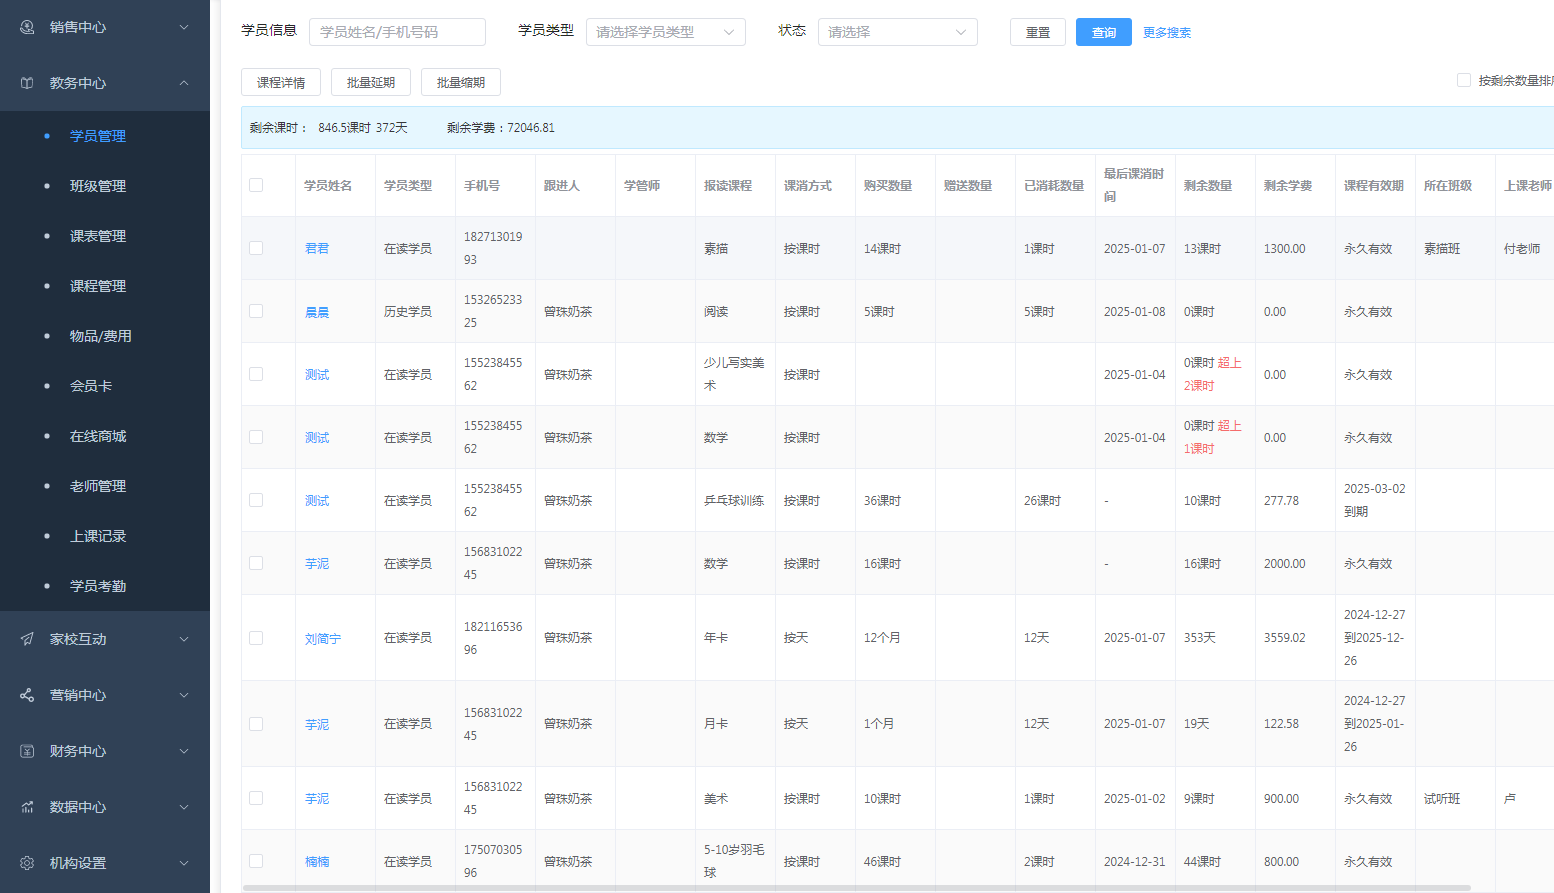This screenshot has width=1554, height=893.
Task: Click the 批量缩期 button
Action: (461, 82)
